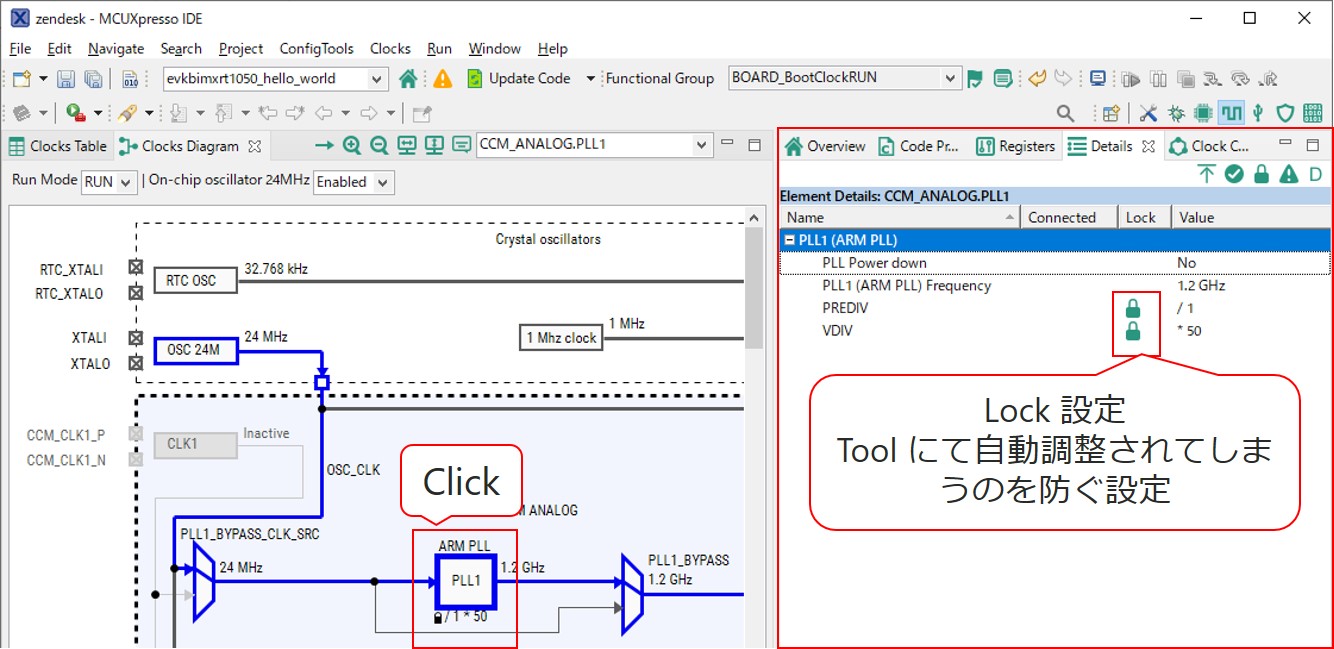Select the OSC 24M block in the diagram
Image resolution: width=1334 pixels, height=649 pixels.
click(x=196, y=351)
